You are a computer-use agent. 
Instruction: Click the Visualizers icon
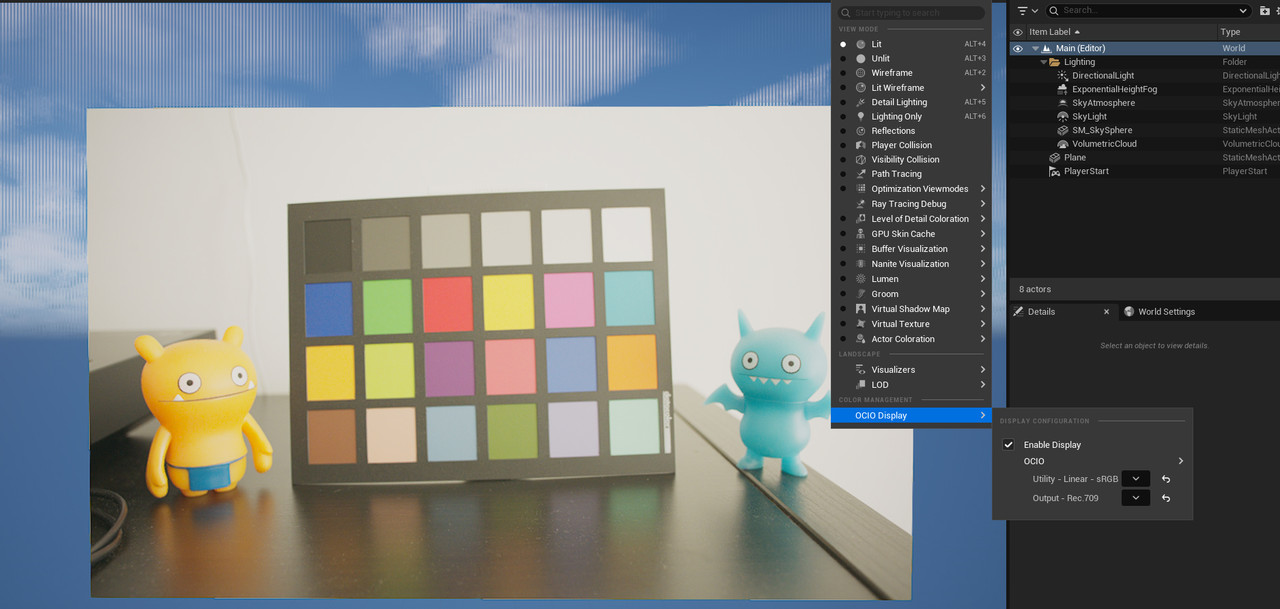tap(861, 370)
